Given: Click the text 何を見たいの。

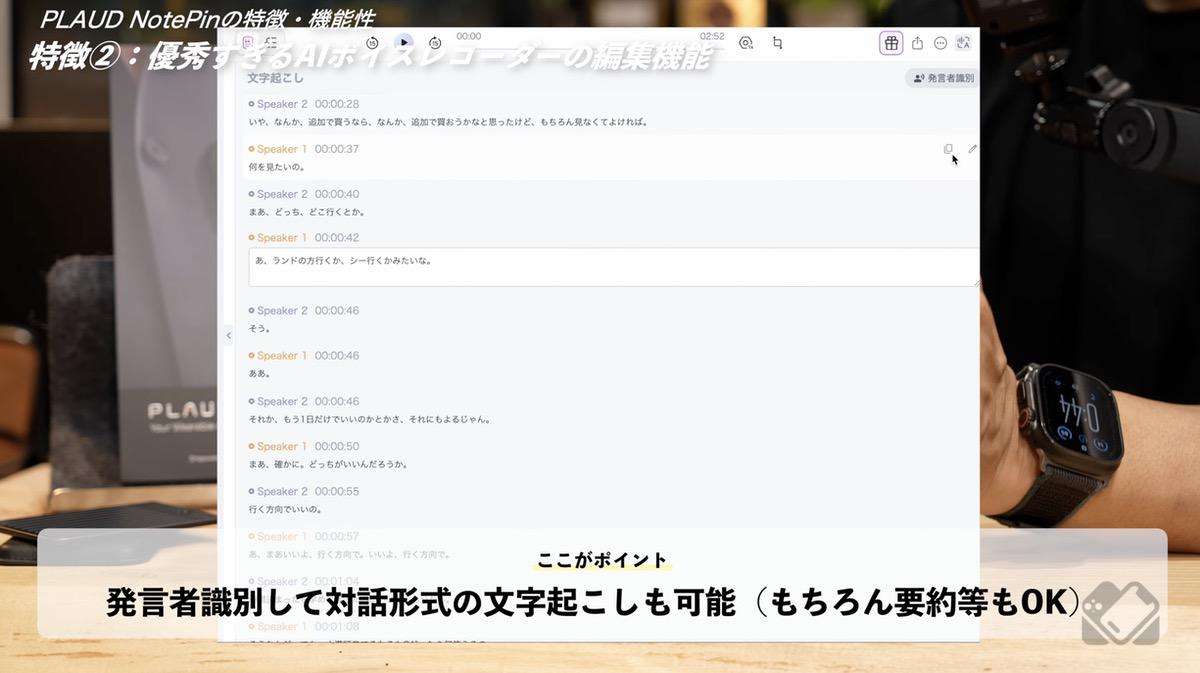Looking at the screenshot, I should tap(277, 167).
